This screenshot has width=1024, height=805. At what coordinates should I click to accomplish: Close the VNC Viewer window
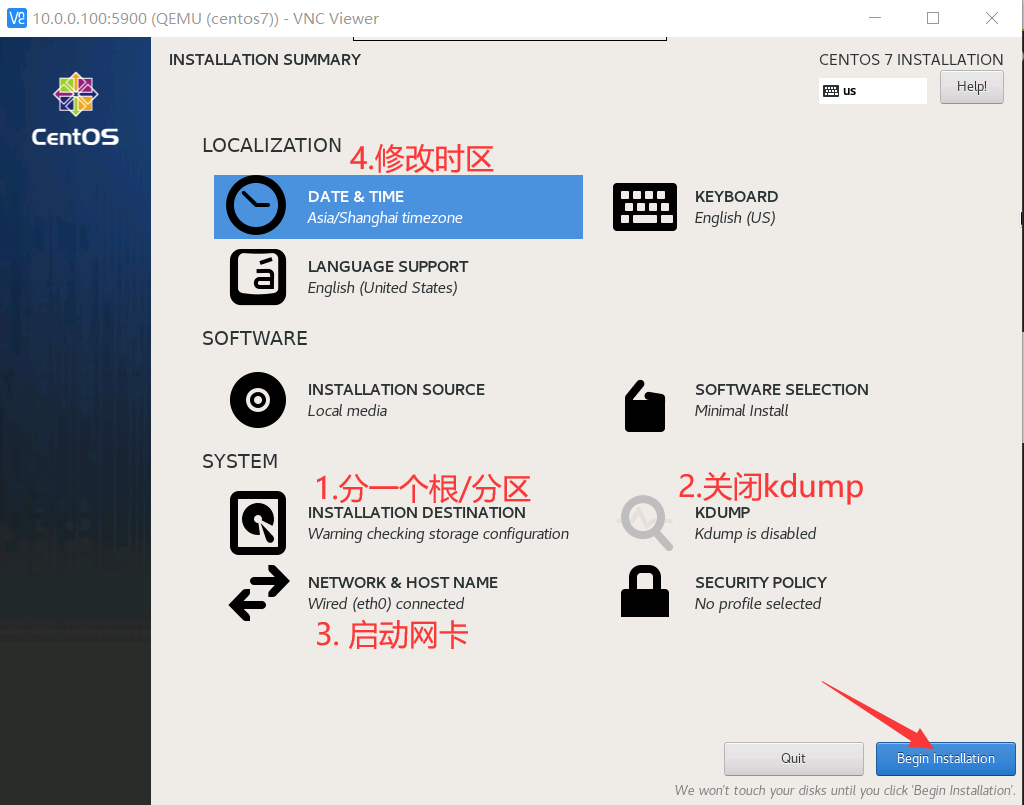pos(991,18)
